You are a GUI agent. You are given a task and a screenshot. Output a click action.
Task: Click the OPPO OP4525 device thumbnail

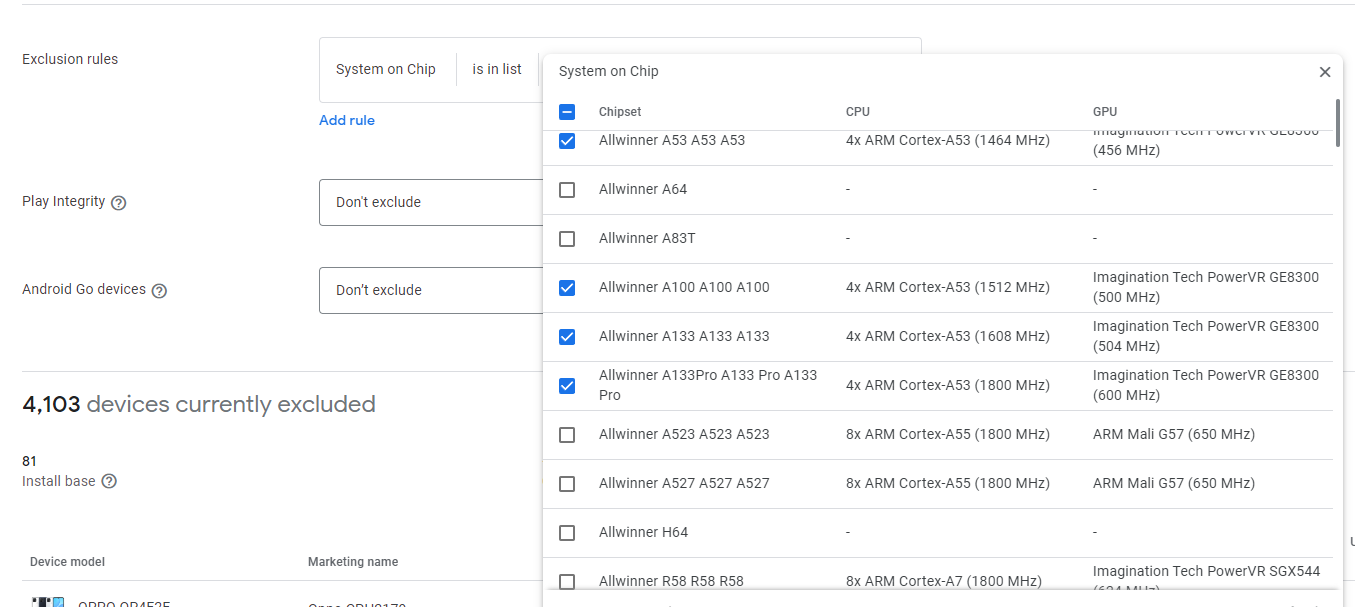[48, 601]
